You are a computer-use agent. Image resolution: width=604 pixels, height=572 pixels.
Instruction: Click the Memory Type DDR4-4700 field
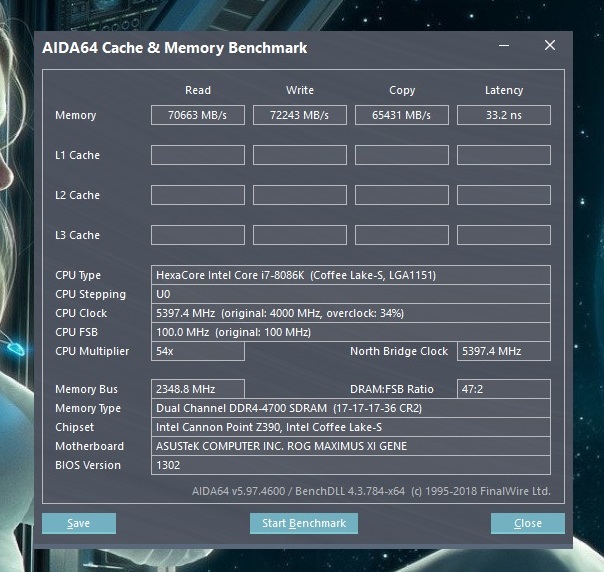pyautogui.click(x=351, y=408)
